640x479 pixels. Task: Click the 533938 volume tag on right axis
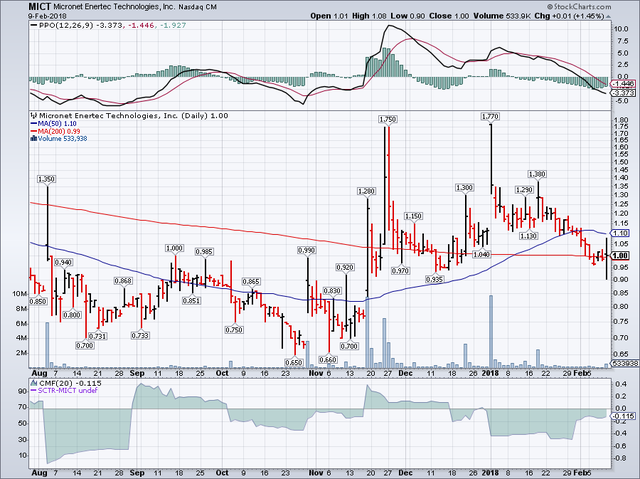click(622, 362)
